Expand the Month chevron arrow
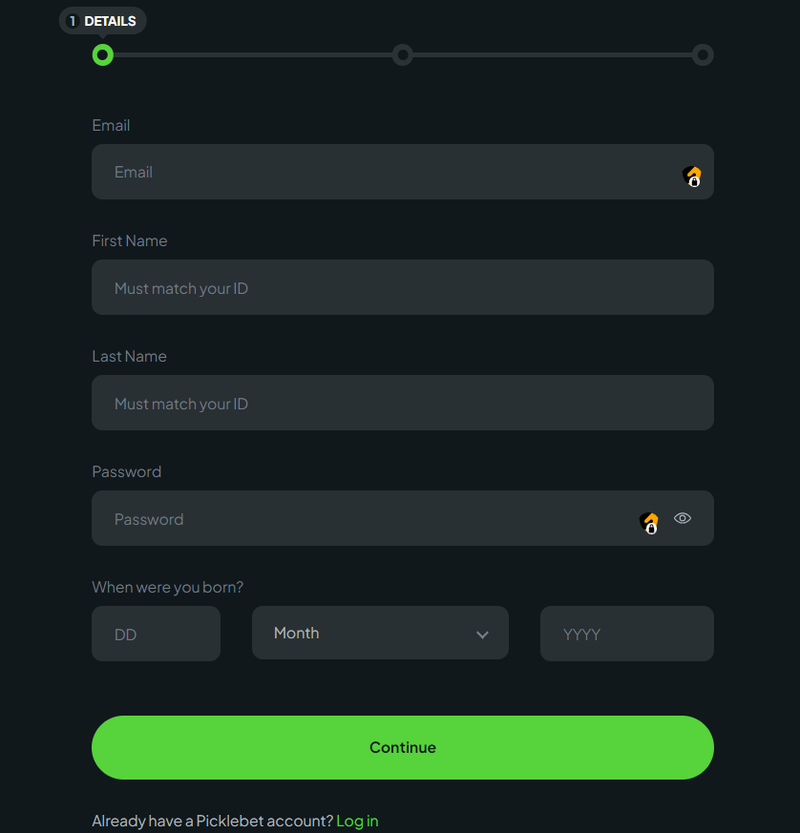This screenshot has height=833, width=800. click(x=482, y=635)
